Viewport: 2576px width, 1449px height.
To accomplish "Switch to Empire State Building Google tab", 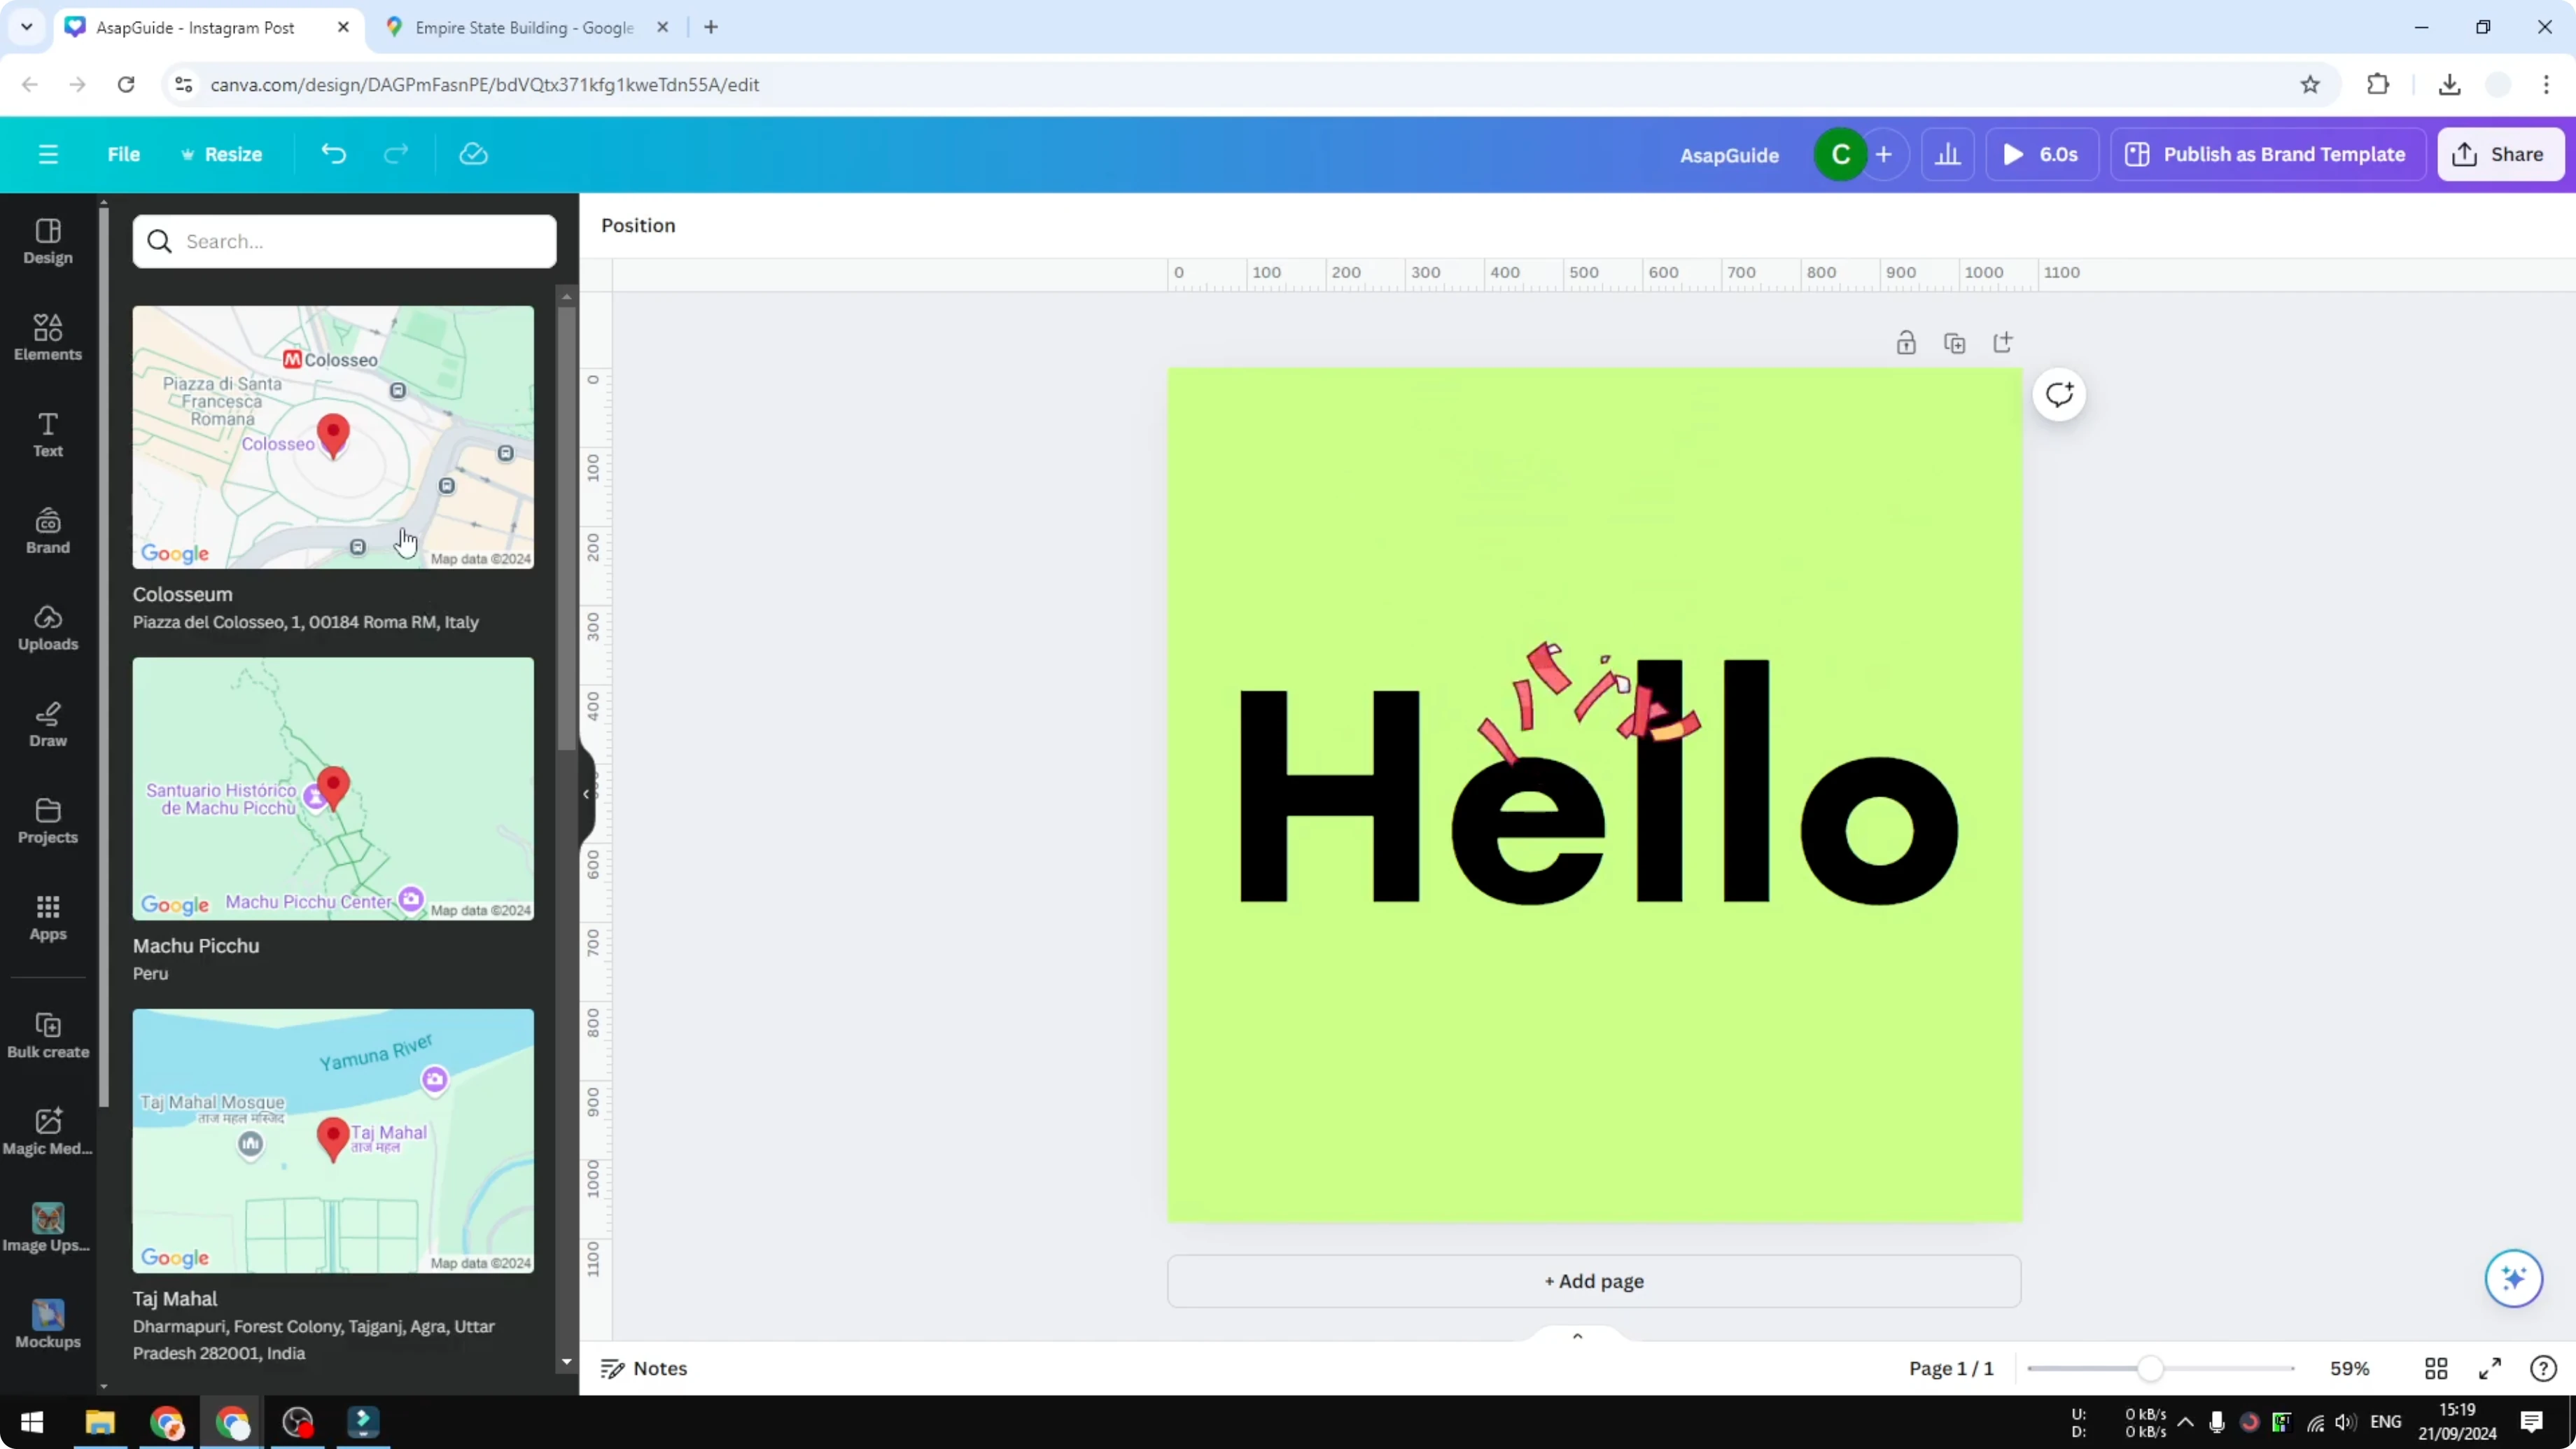I will point(524,27).
